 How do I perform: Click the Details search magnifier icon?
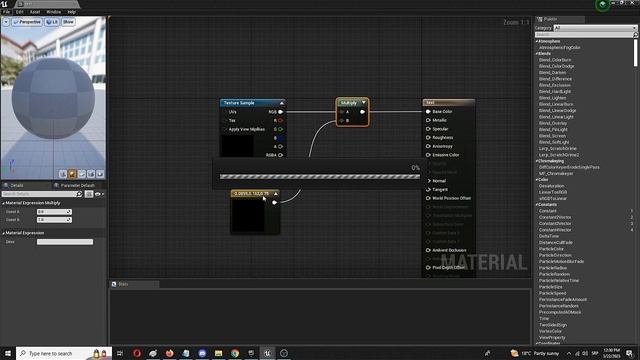click(79, 194)
